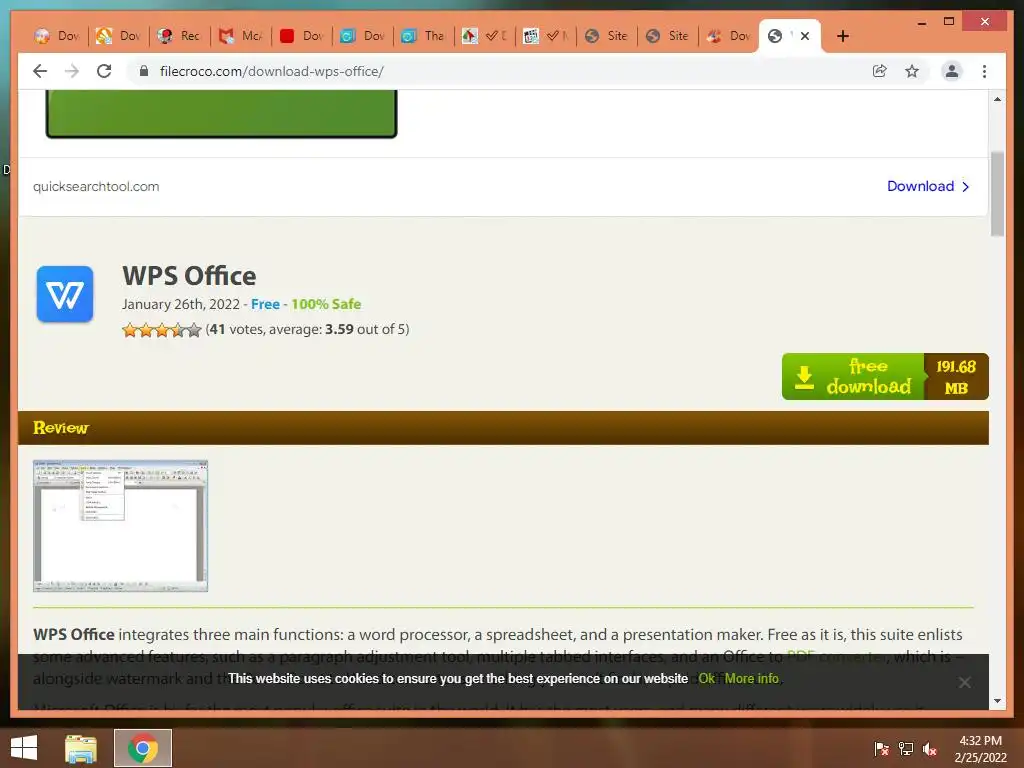Click the January 26th, 2022 date text

coord(181,304)
